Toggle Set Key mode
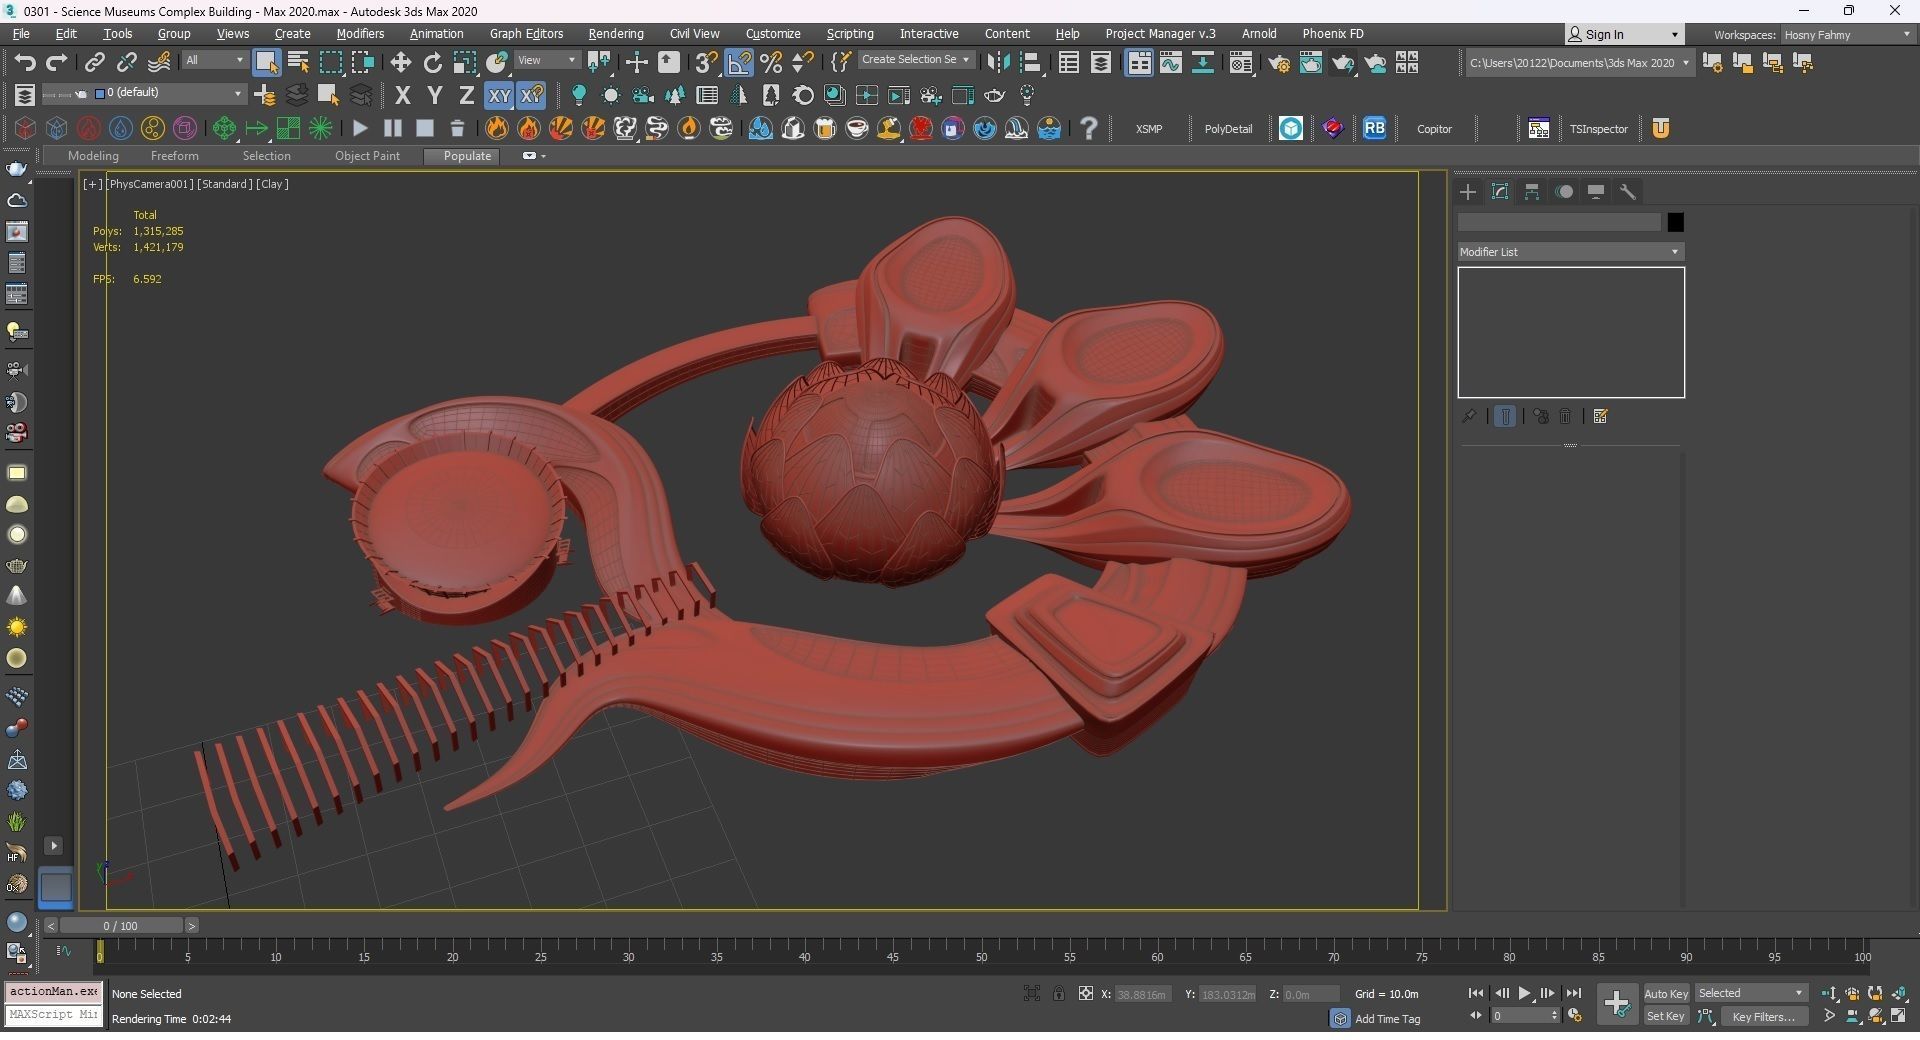Viewport: 1920px width, 1040px height. [1666, 1016]
